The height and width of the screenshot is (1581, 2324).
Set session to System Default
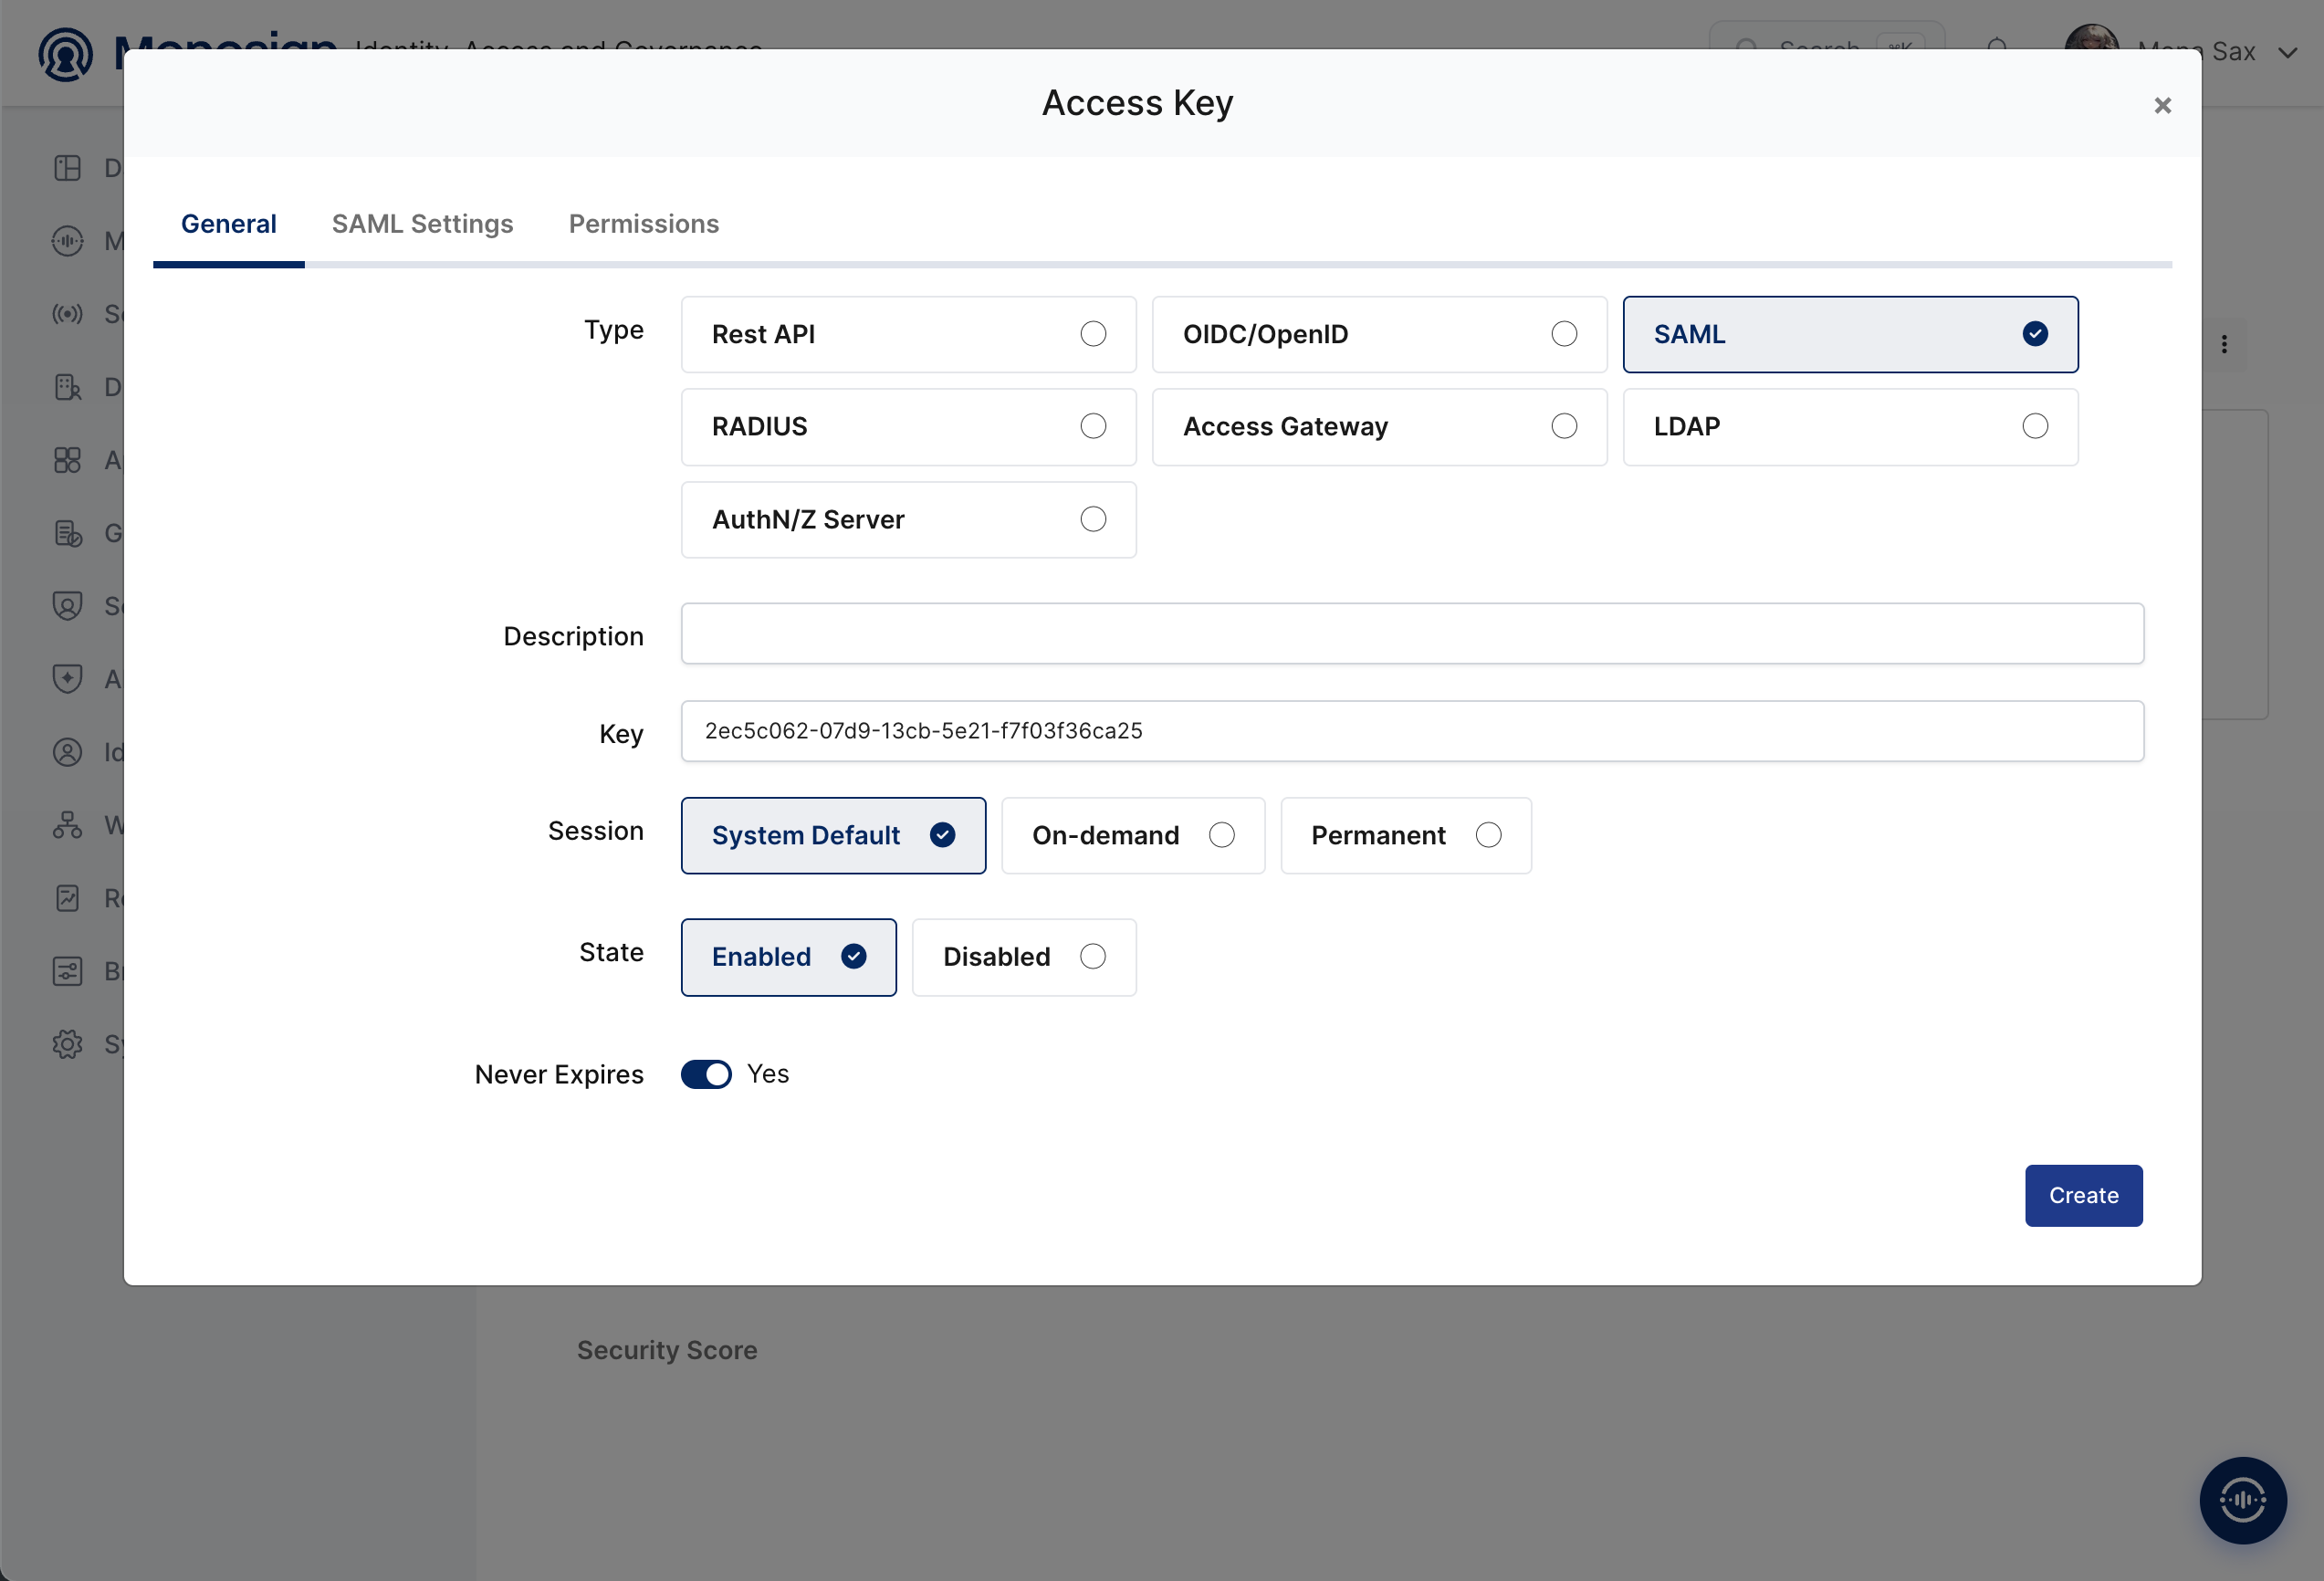pyautogui.click(x=833, y=835)
